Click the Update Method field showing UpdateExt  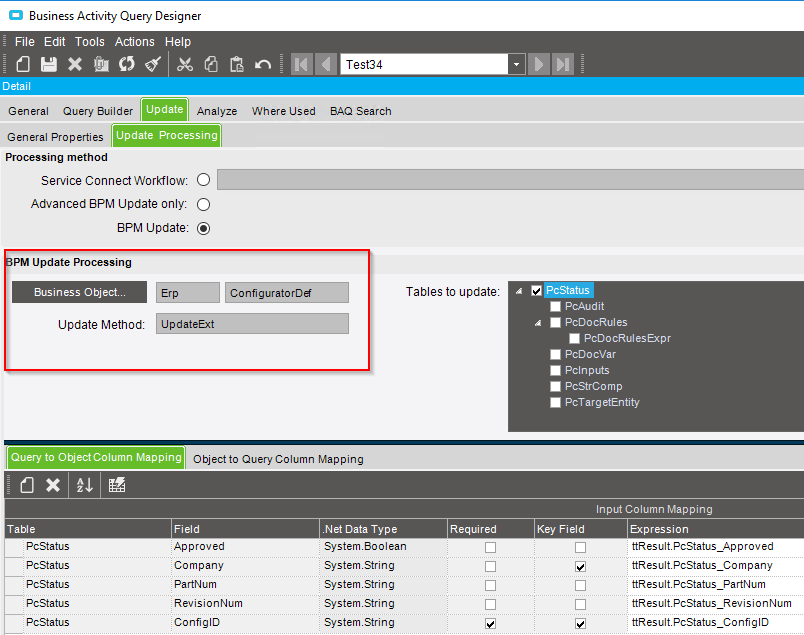click(252, 324)
